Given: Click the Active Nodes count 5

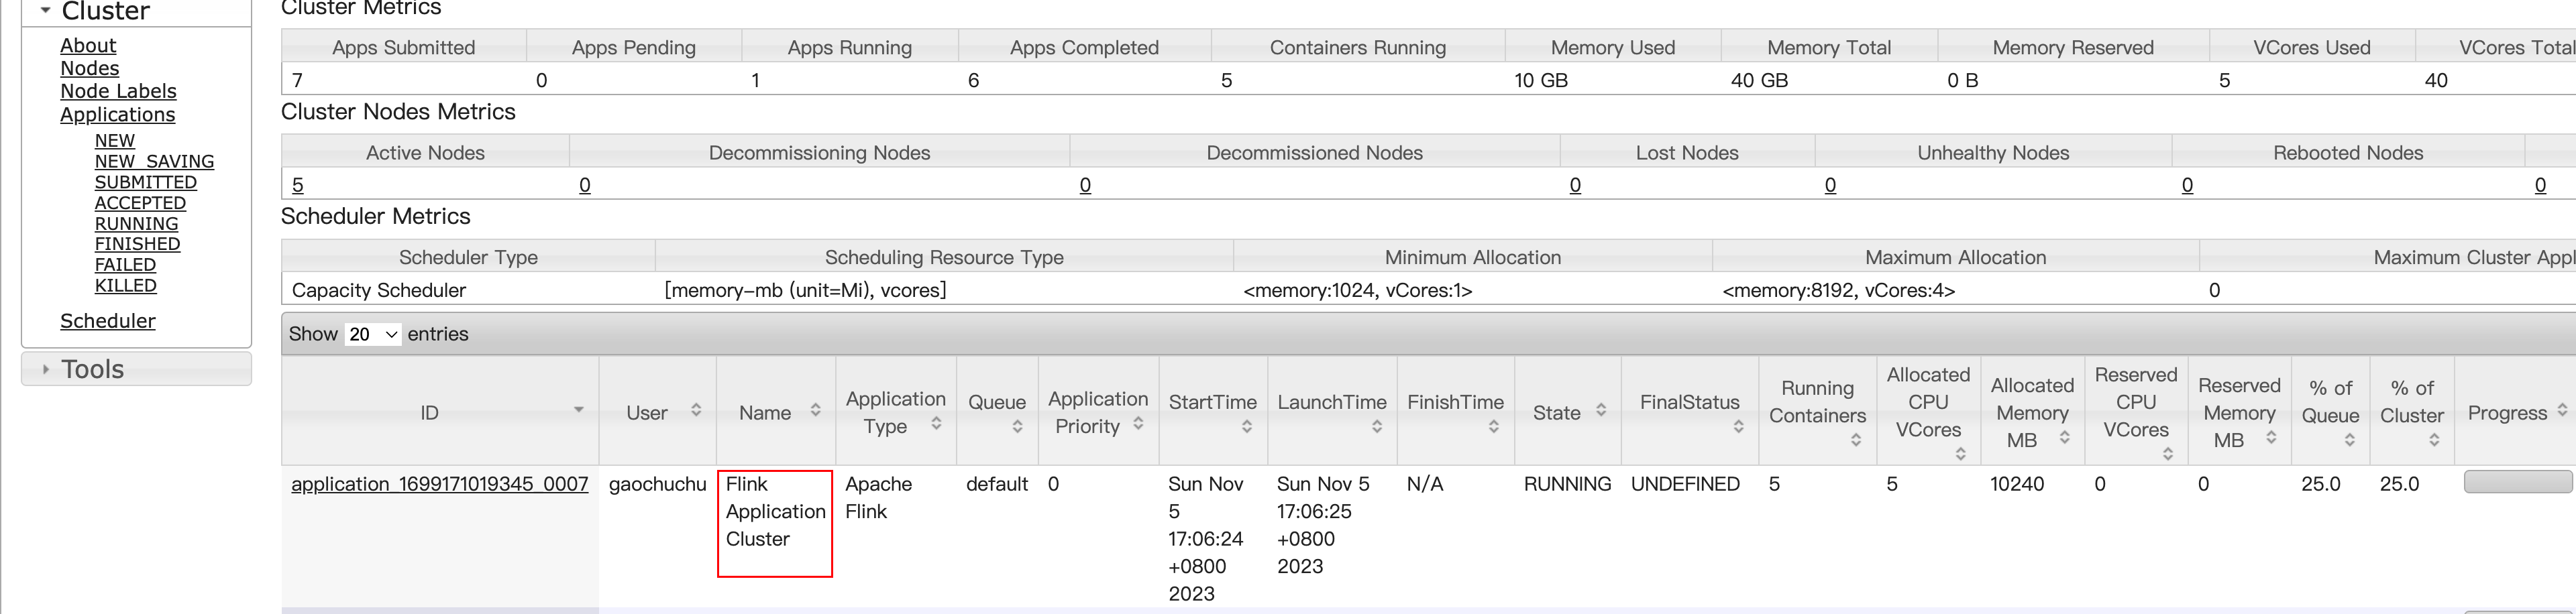Looking at the screenshot, I should 297,185.
